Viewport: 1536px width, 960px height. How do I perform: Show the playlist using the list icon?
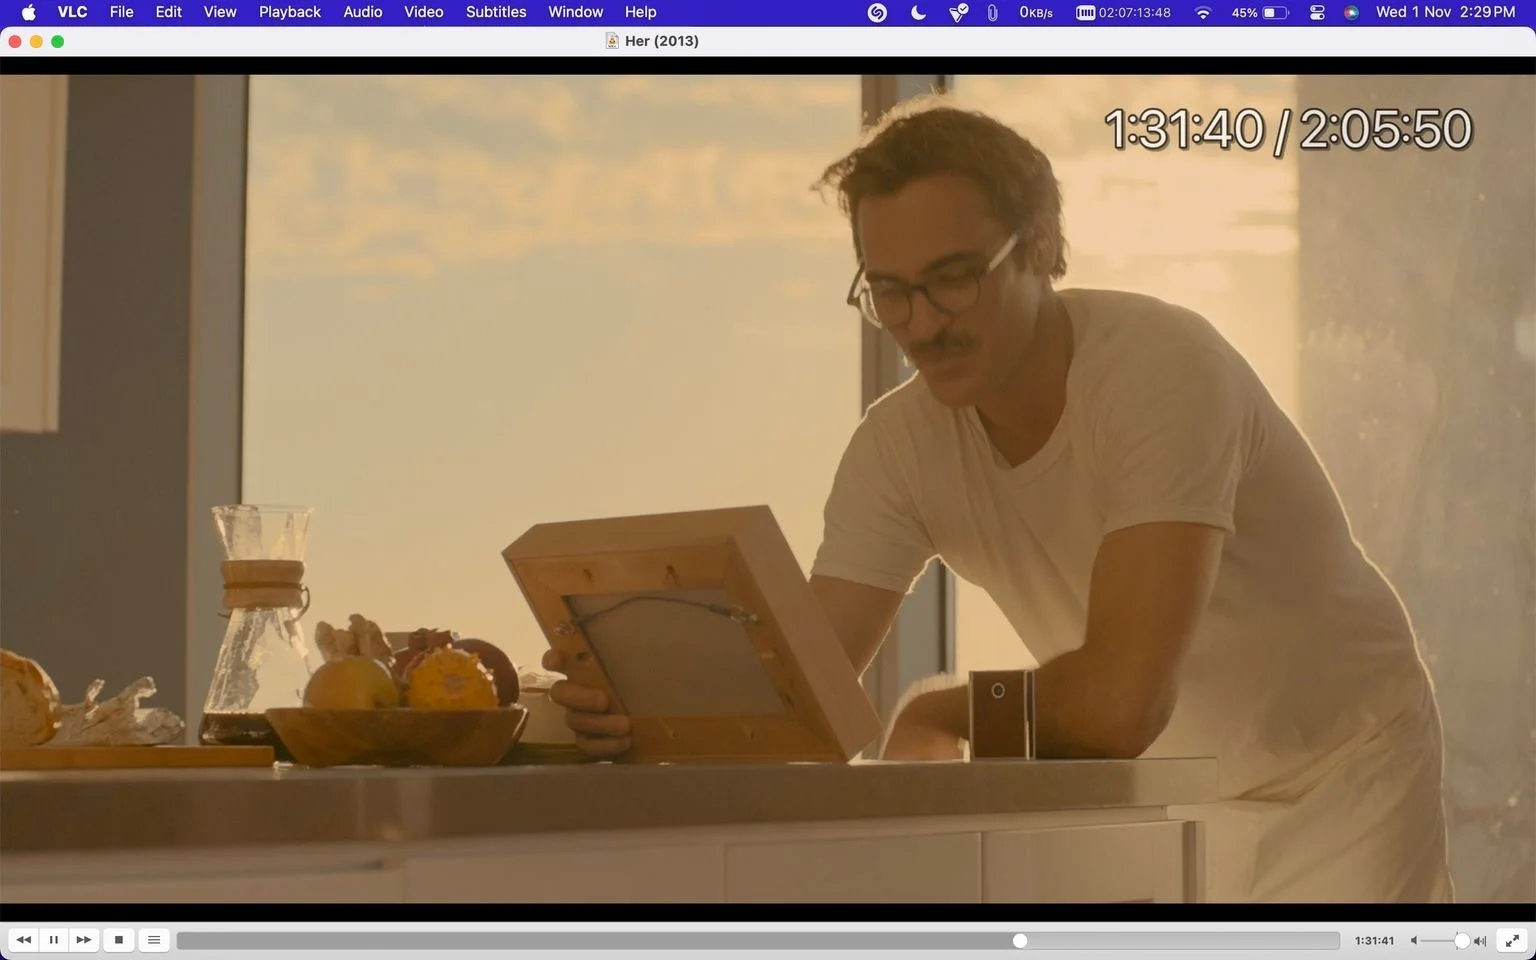pyautogui.click(x=154, y=940)
